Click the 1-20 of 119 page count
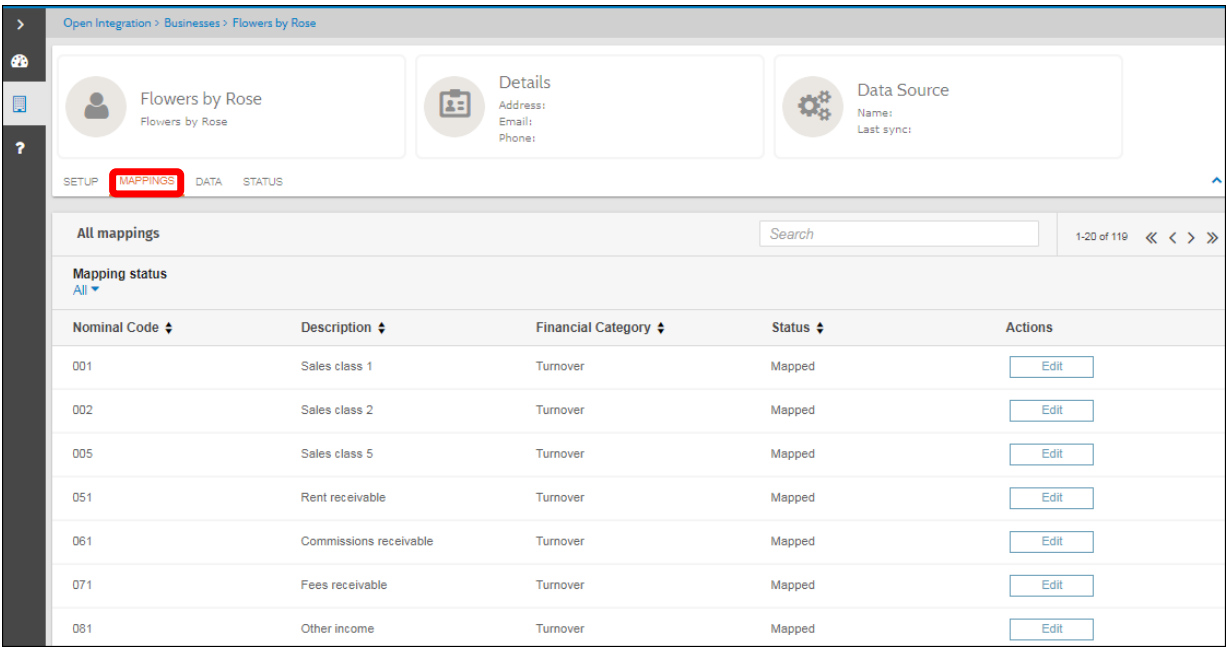The width and height of the screenshot is (1226, 647). pos(1101,238)
